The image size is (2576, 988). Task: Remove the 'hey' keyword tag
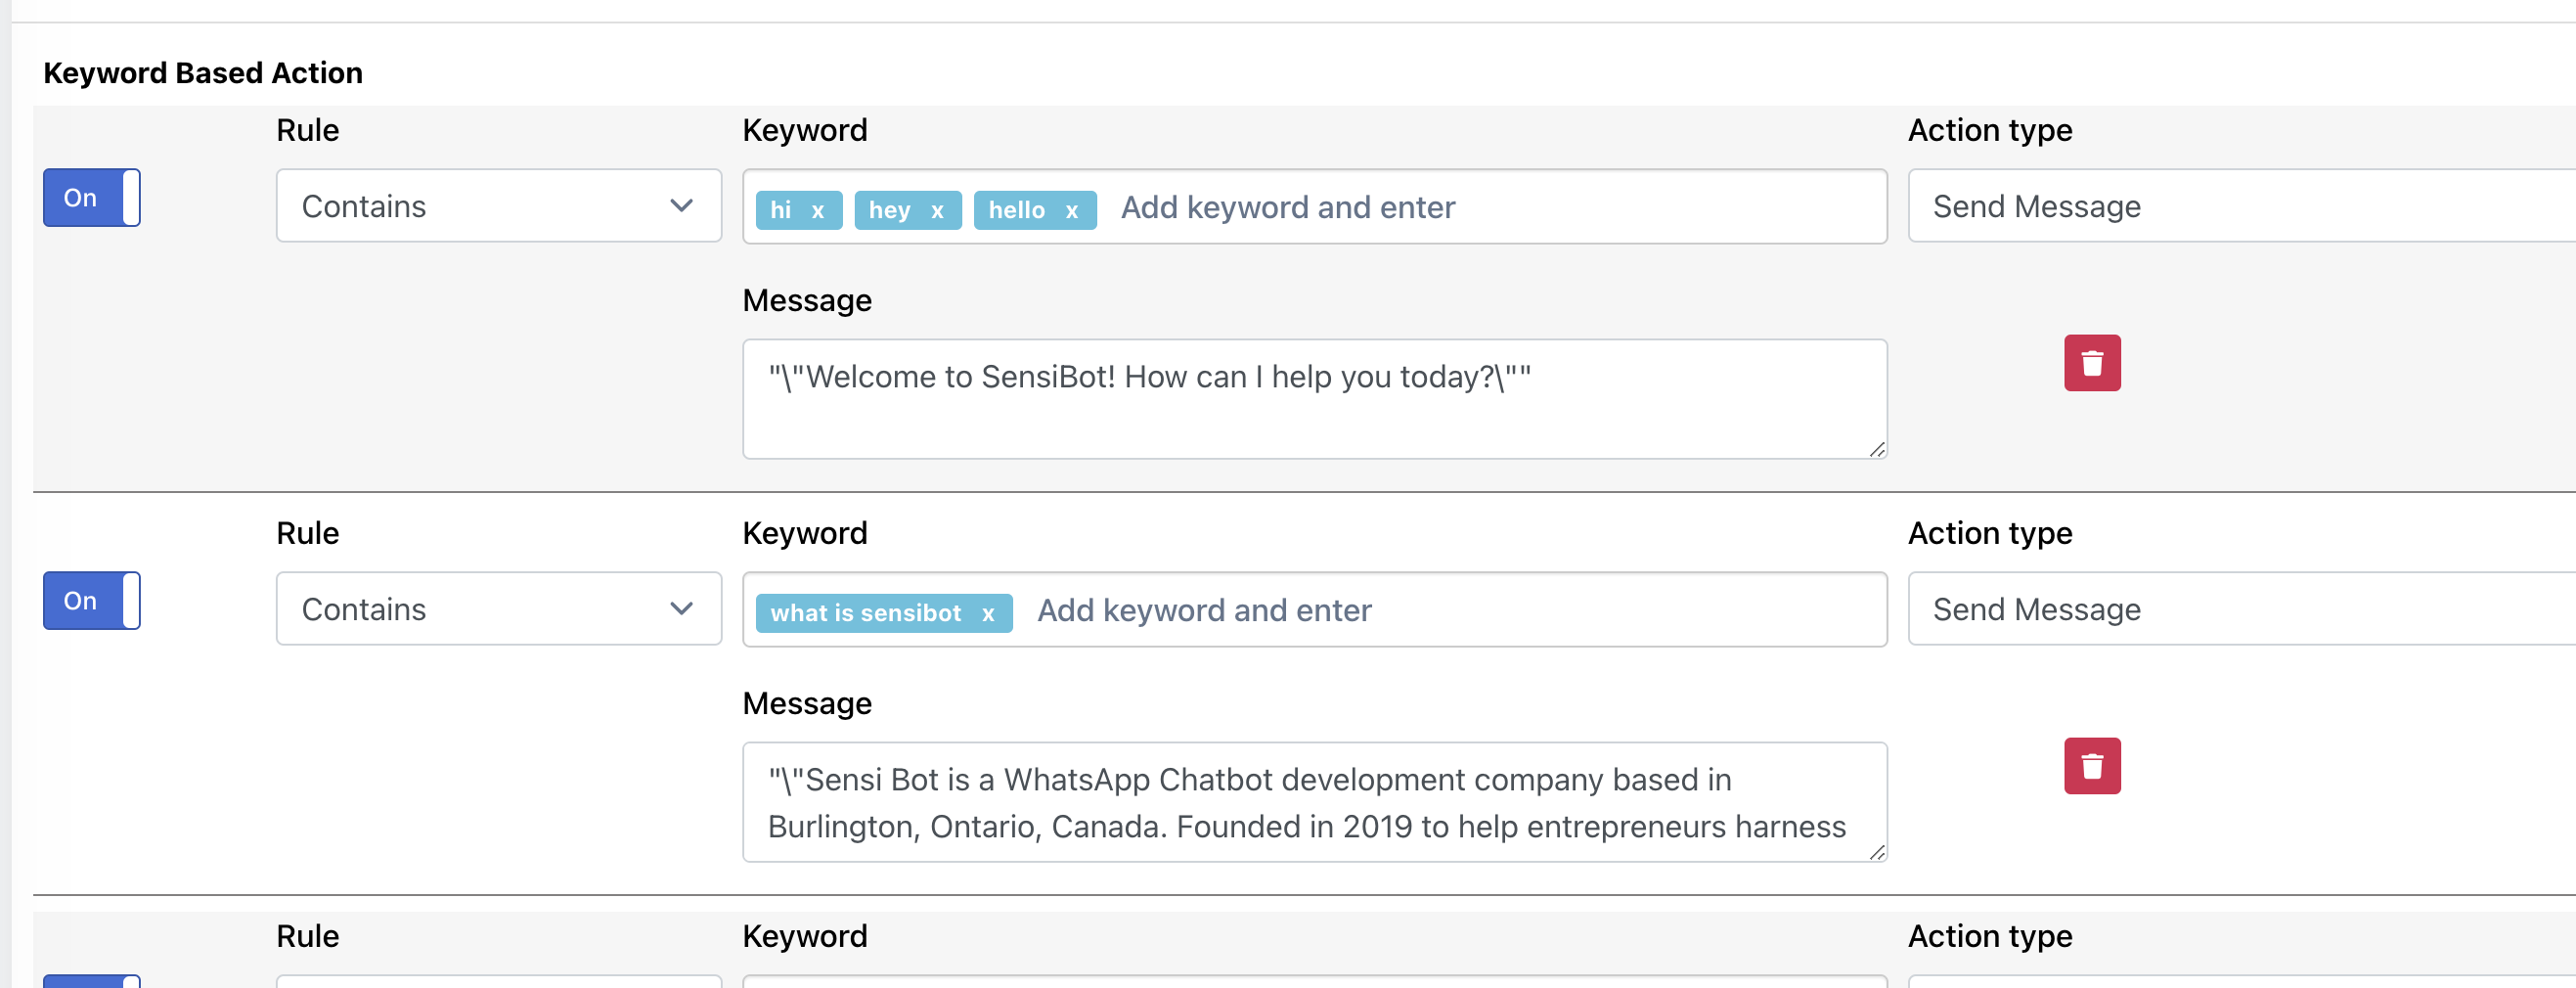tap(937, 210)
